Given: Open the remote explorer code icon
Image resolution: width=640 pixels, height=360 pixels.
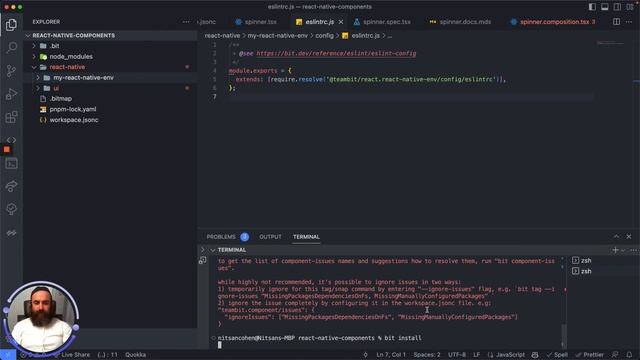Looking at the screenshot, I should [11, 140].
